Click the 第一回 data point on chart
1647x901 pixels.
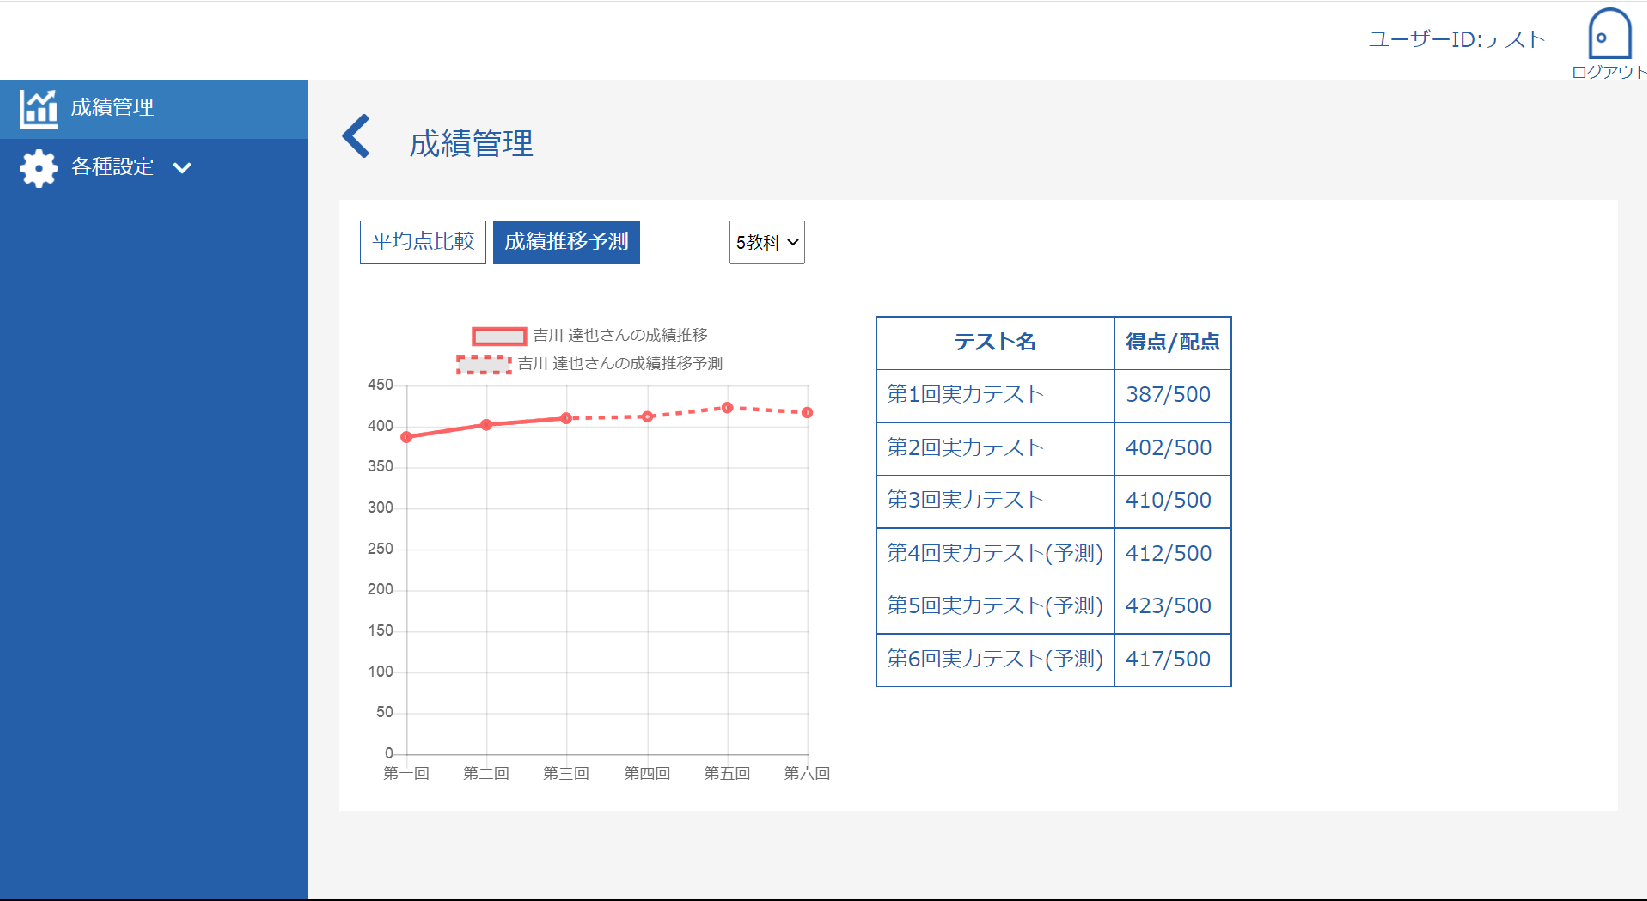point(406,437)
